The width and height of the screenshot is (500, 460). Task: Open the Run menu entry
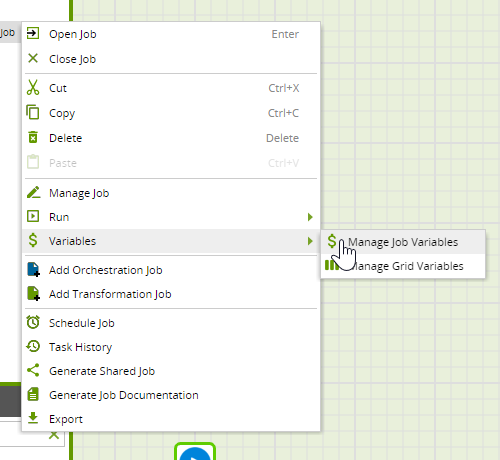pyautogui.click(x=171, y=217)
